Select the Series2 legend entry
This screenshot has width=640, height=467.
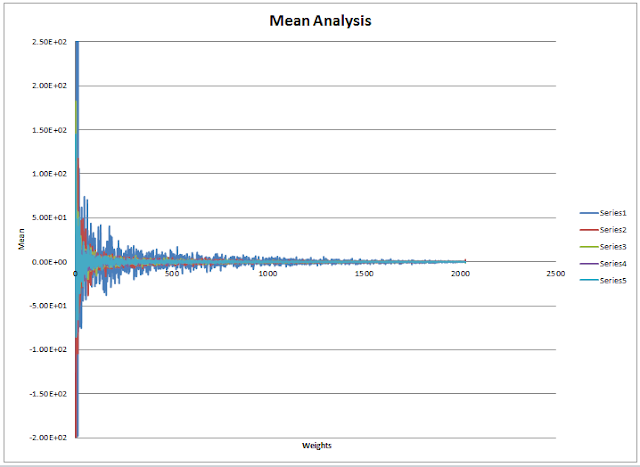pos(603,230)
